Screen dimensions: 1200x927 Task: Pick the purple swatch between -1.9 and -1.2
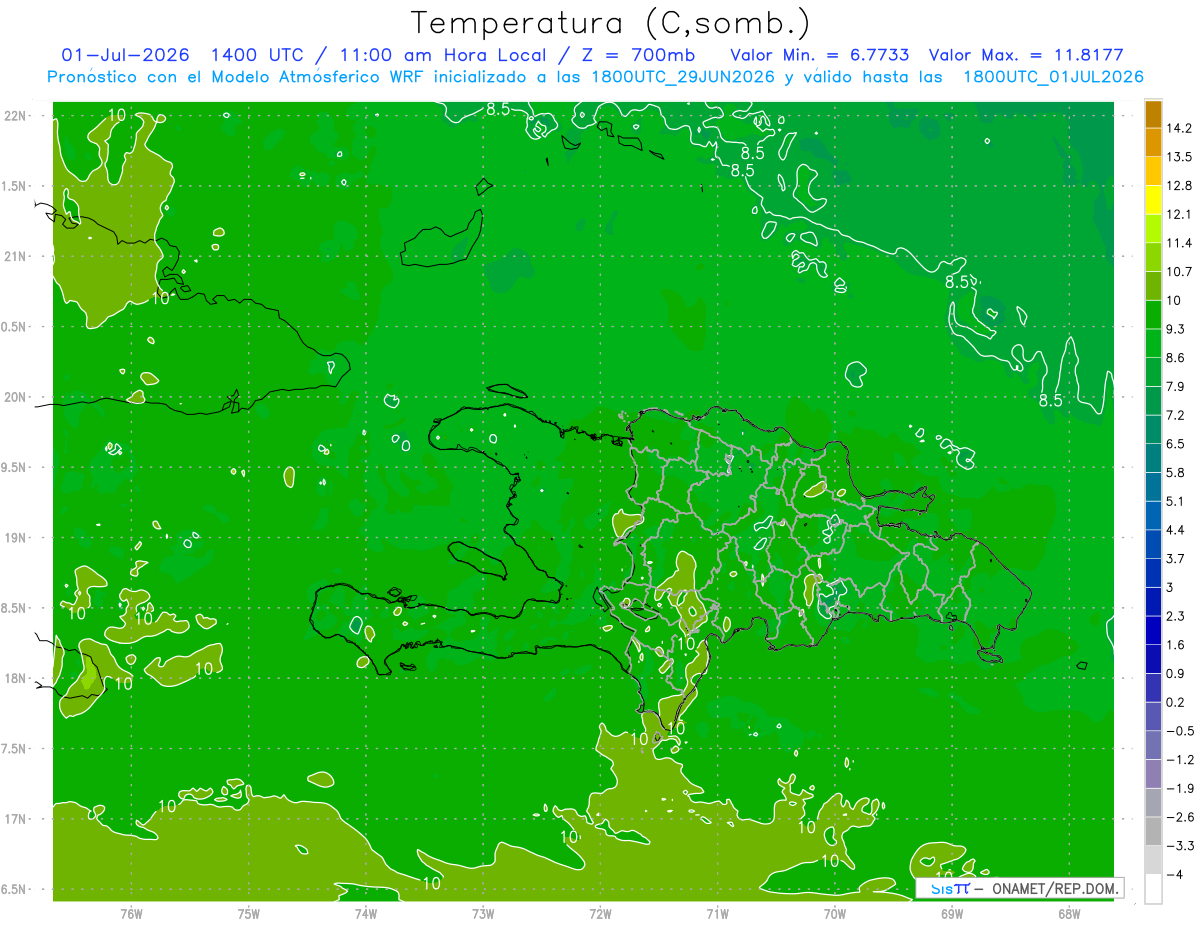click(1153, 774)
